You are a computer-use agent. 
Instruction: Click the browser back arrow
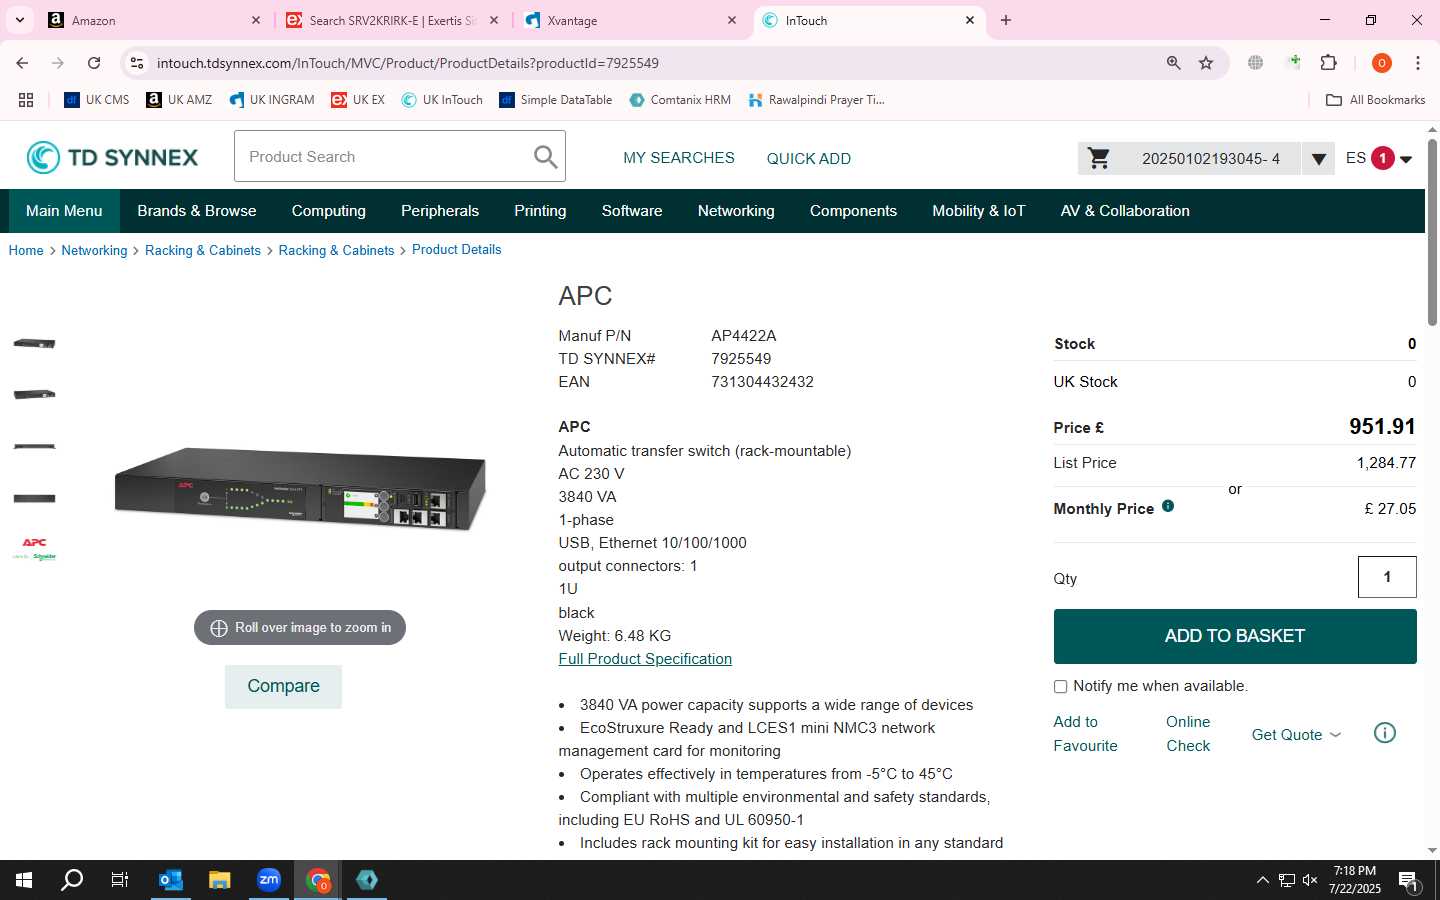(x=22, y=63)
